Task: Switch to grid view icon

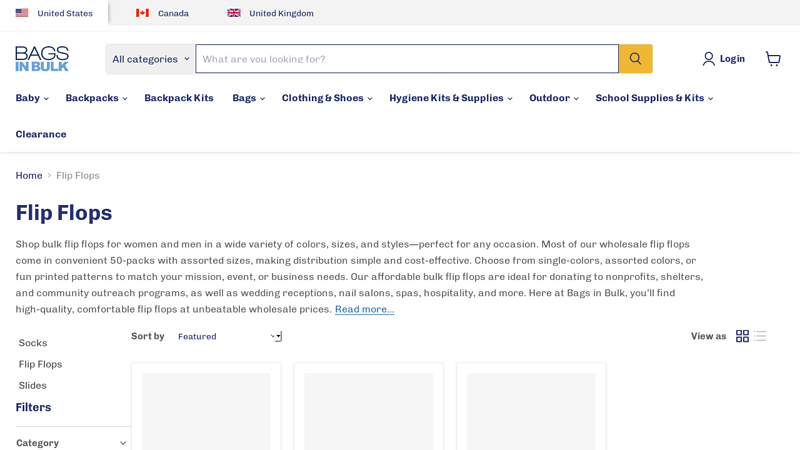Action: click(742, 336)
